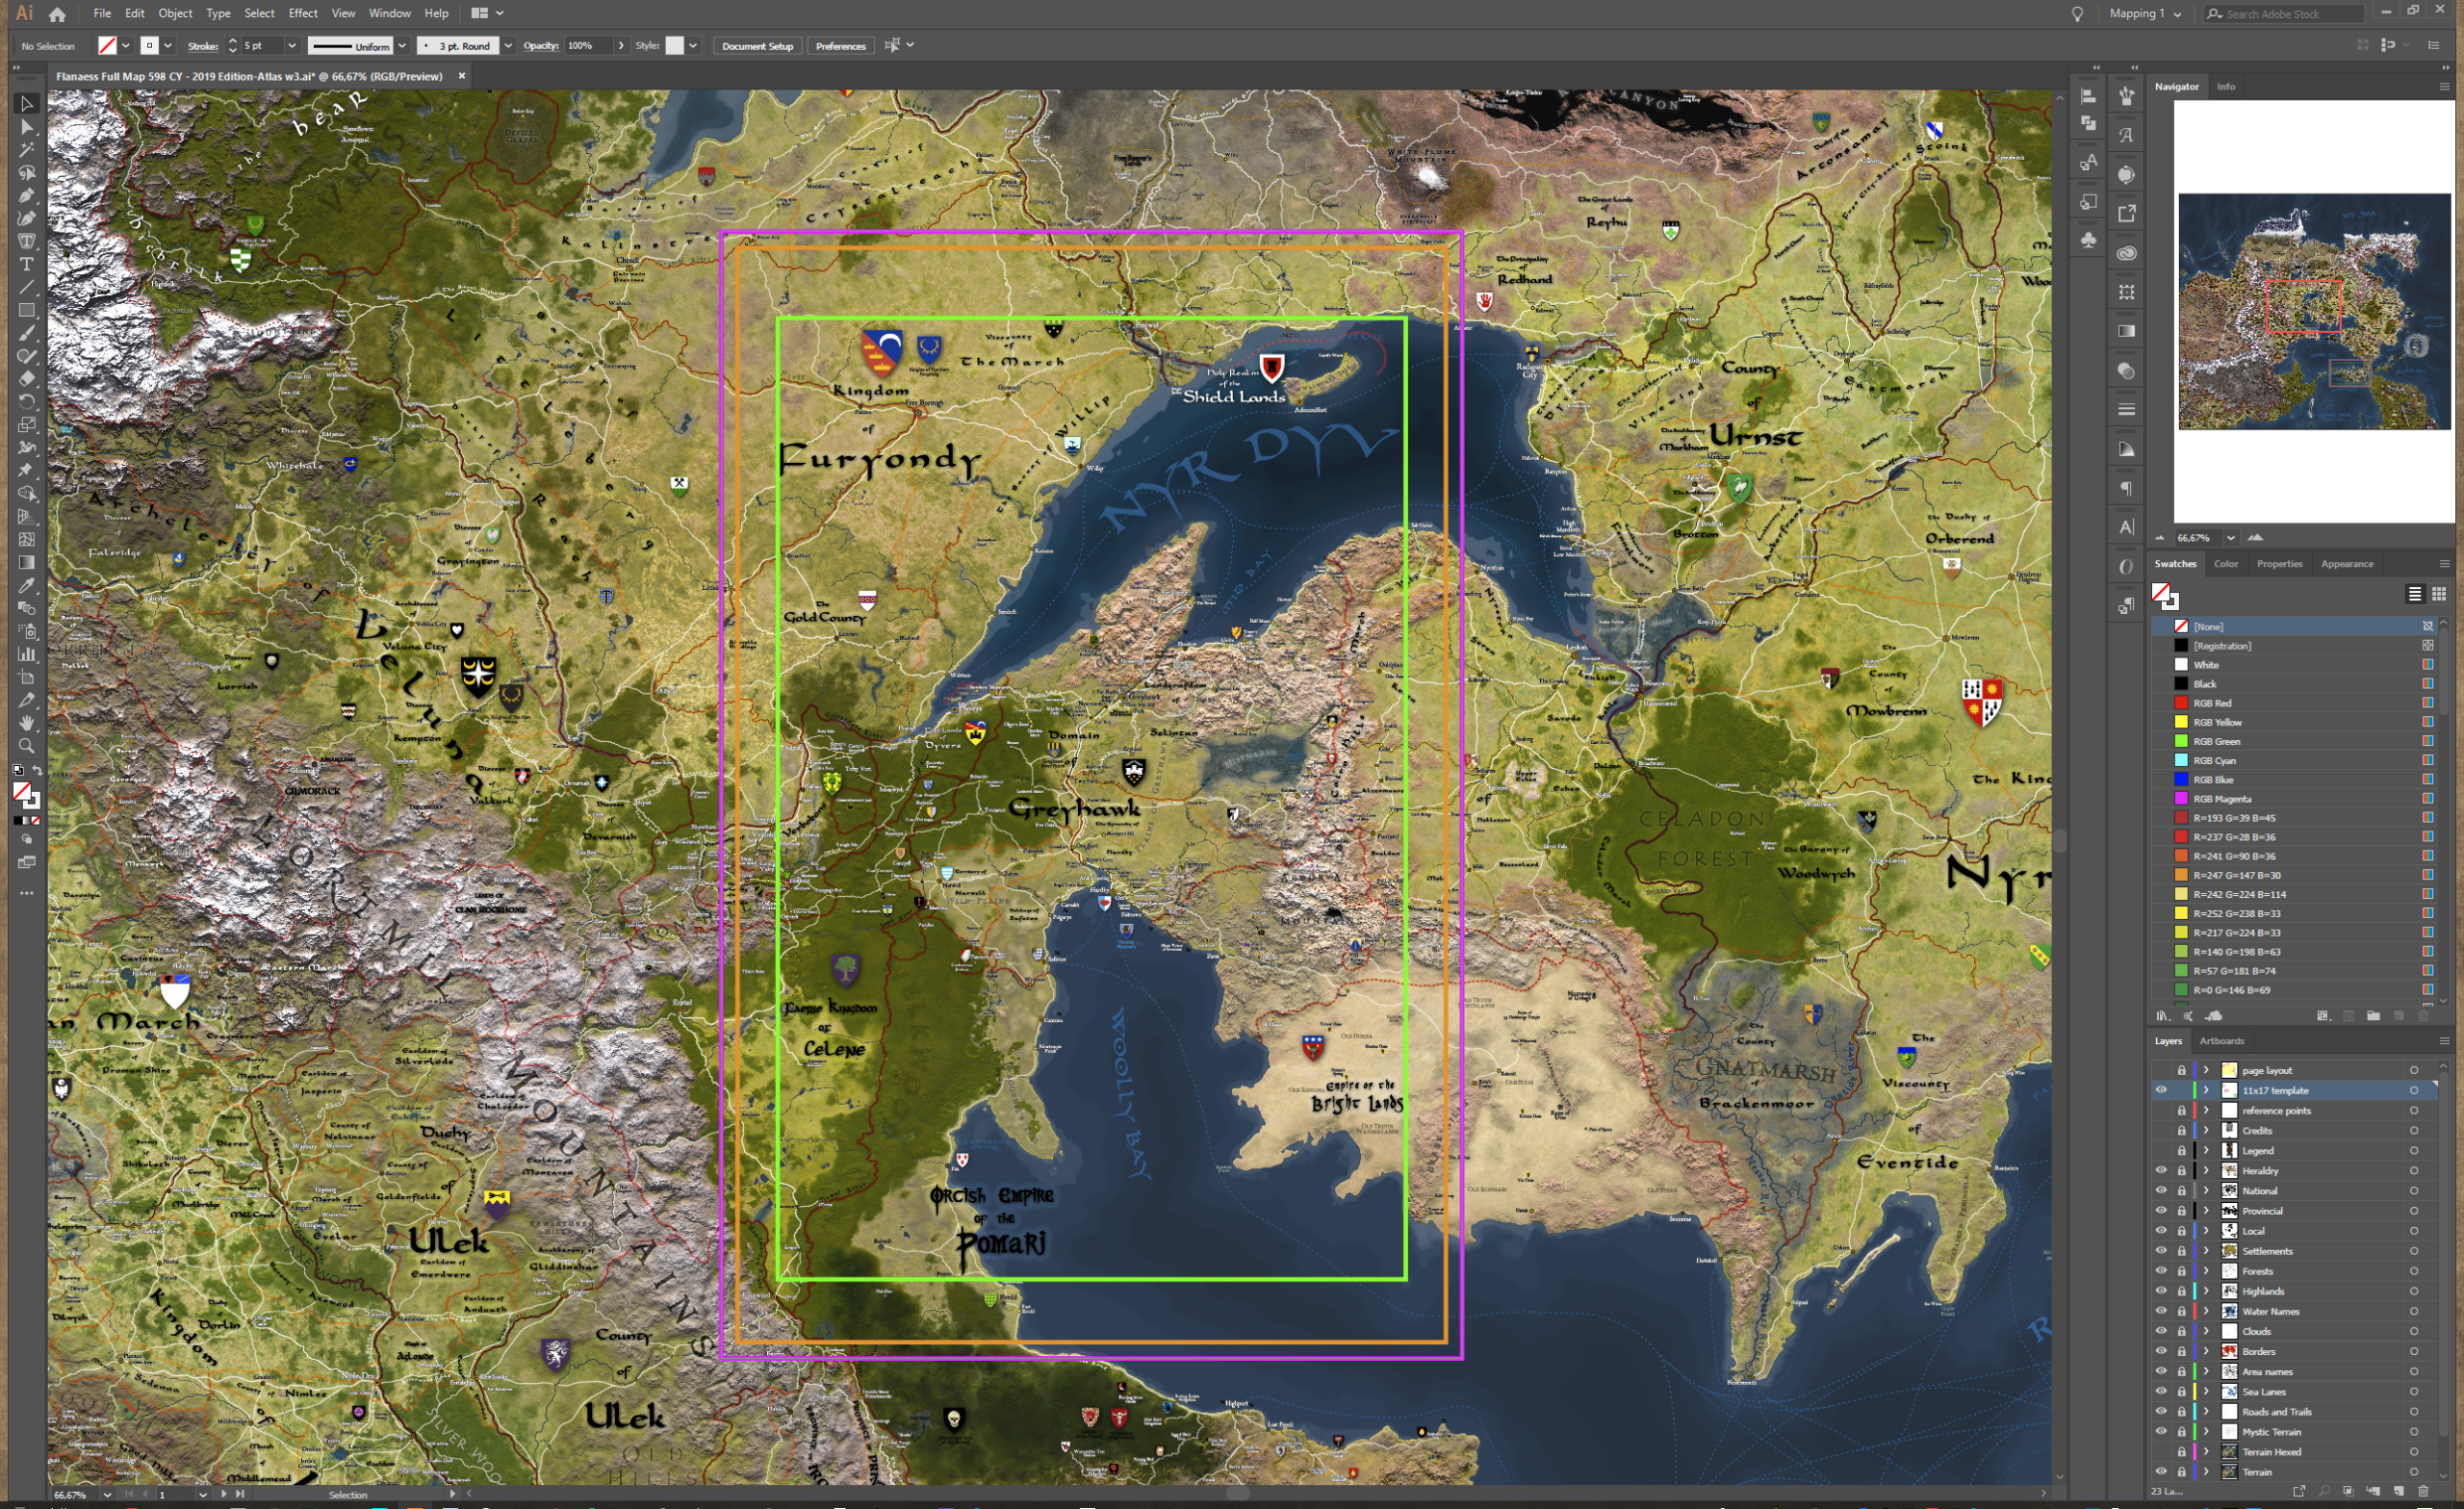Select the Magic Wand tool

coord(27,150)
